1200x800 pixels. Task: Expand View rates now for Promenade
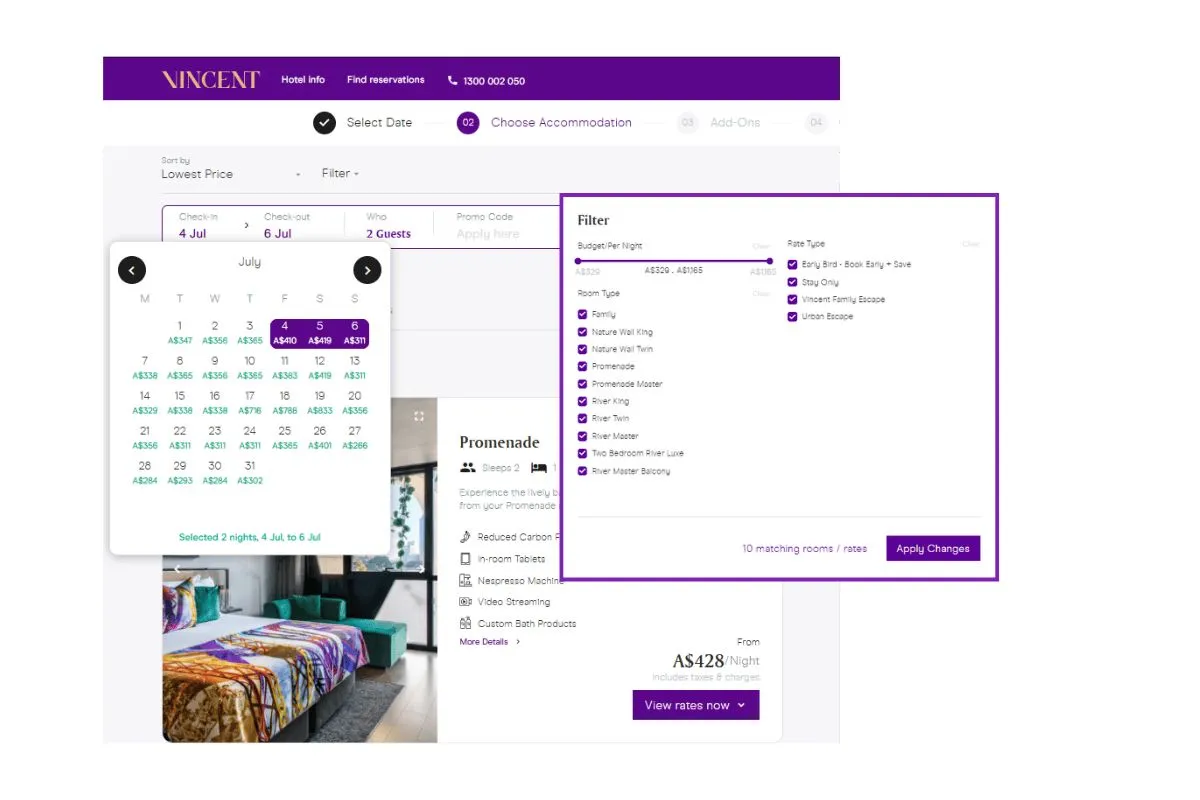point(696,705)
